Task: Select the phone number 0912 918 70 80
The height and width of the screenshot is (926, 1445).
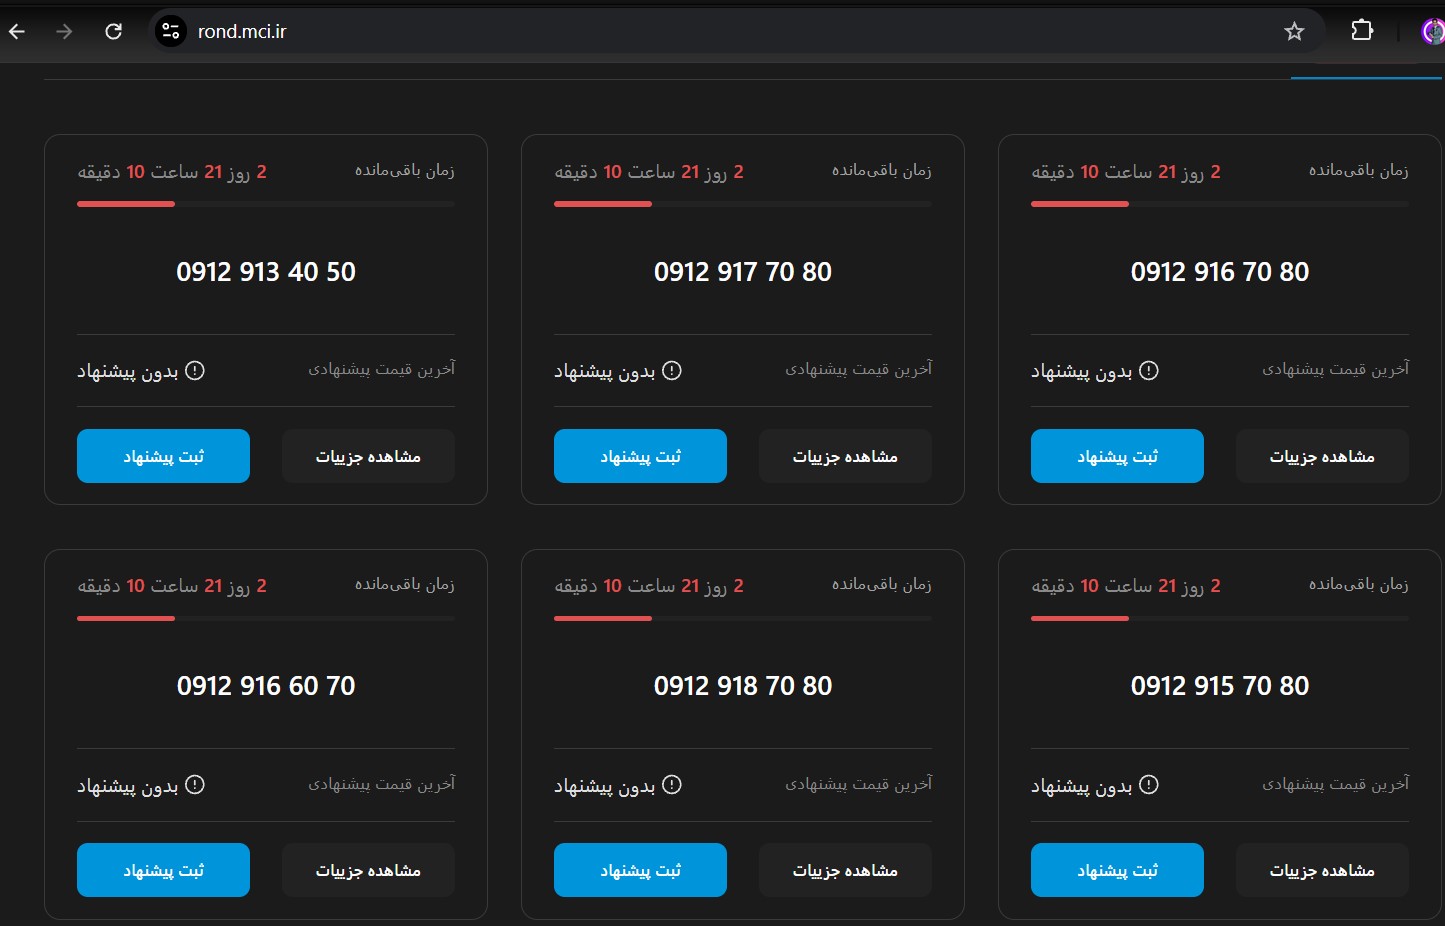Action: coord(743,686)
